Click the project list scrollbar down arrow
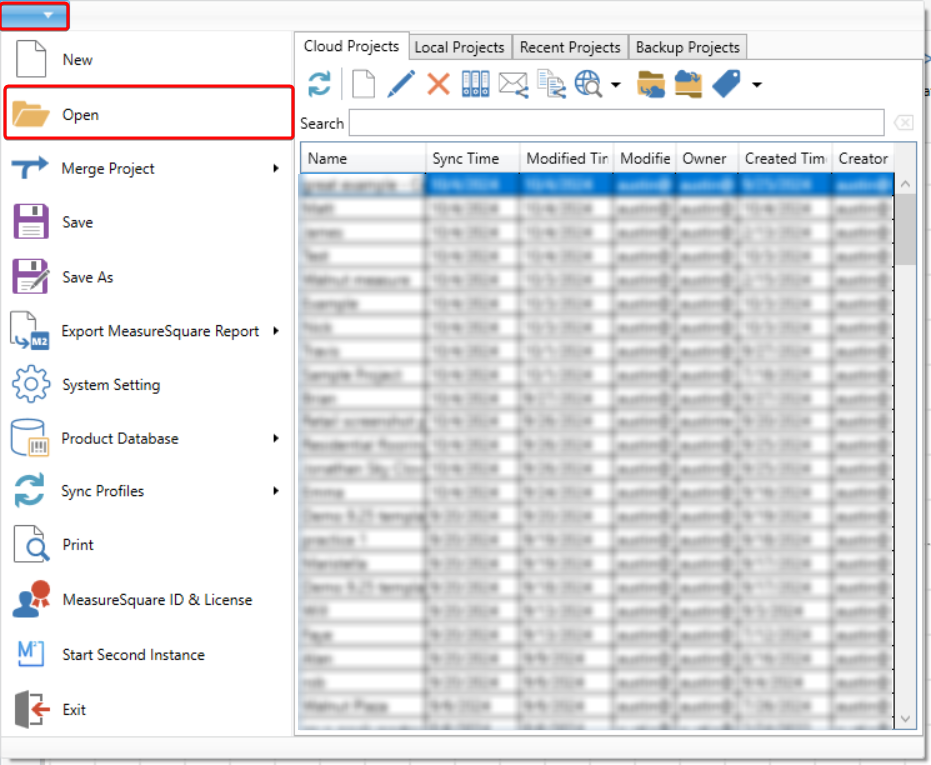Screen dimensions: 931x765 pyautogui.click(x=905, y=719)
